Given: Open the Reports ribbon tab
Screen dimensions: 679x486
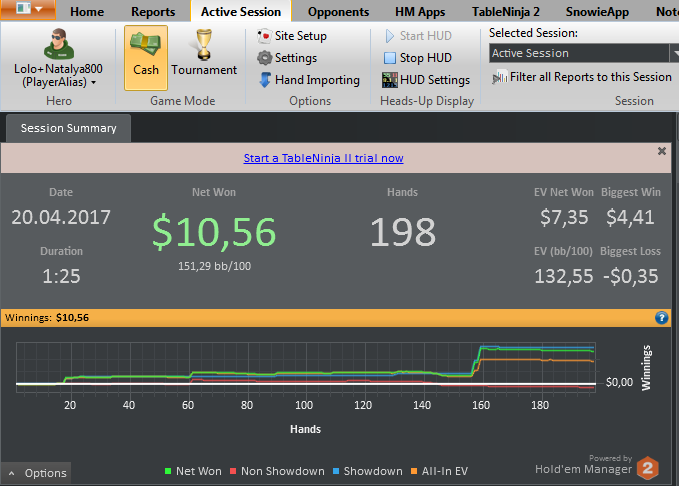Looking at the screenshot, I should click(153, 12).
